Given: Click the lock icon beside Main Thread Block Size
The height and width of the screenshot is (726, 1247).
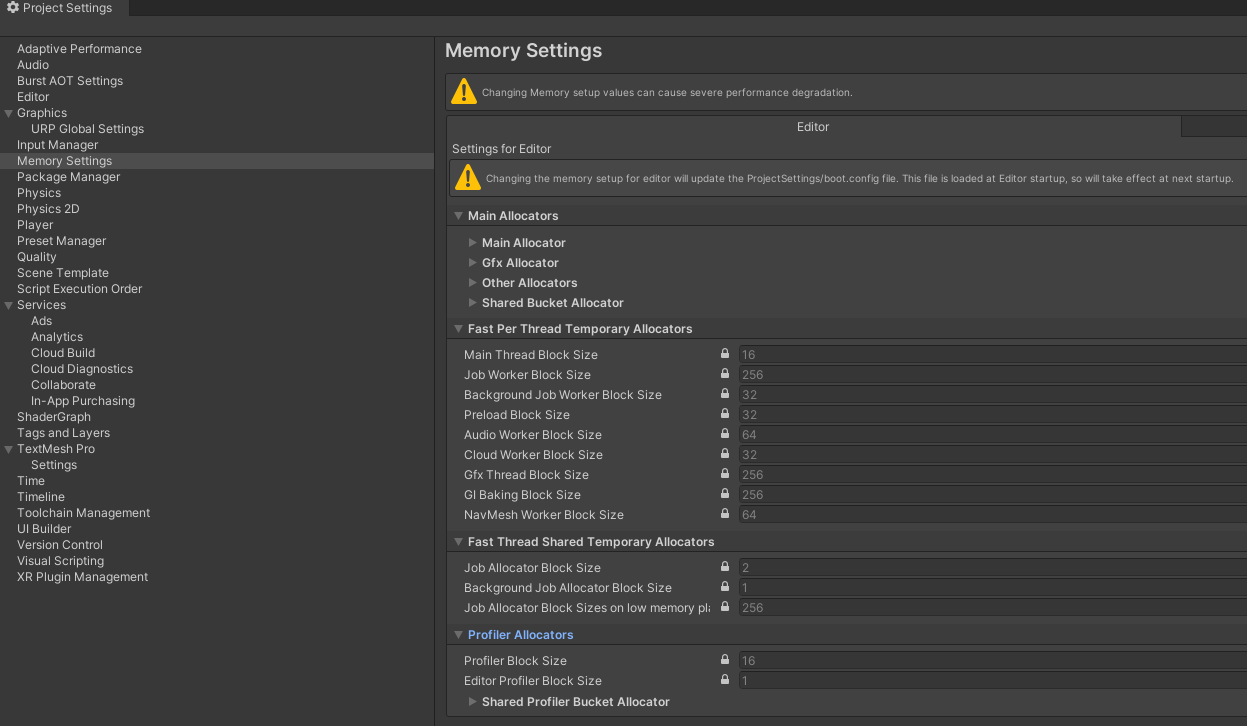Looking at the screenshot, I should point(724,353).
